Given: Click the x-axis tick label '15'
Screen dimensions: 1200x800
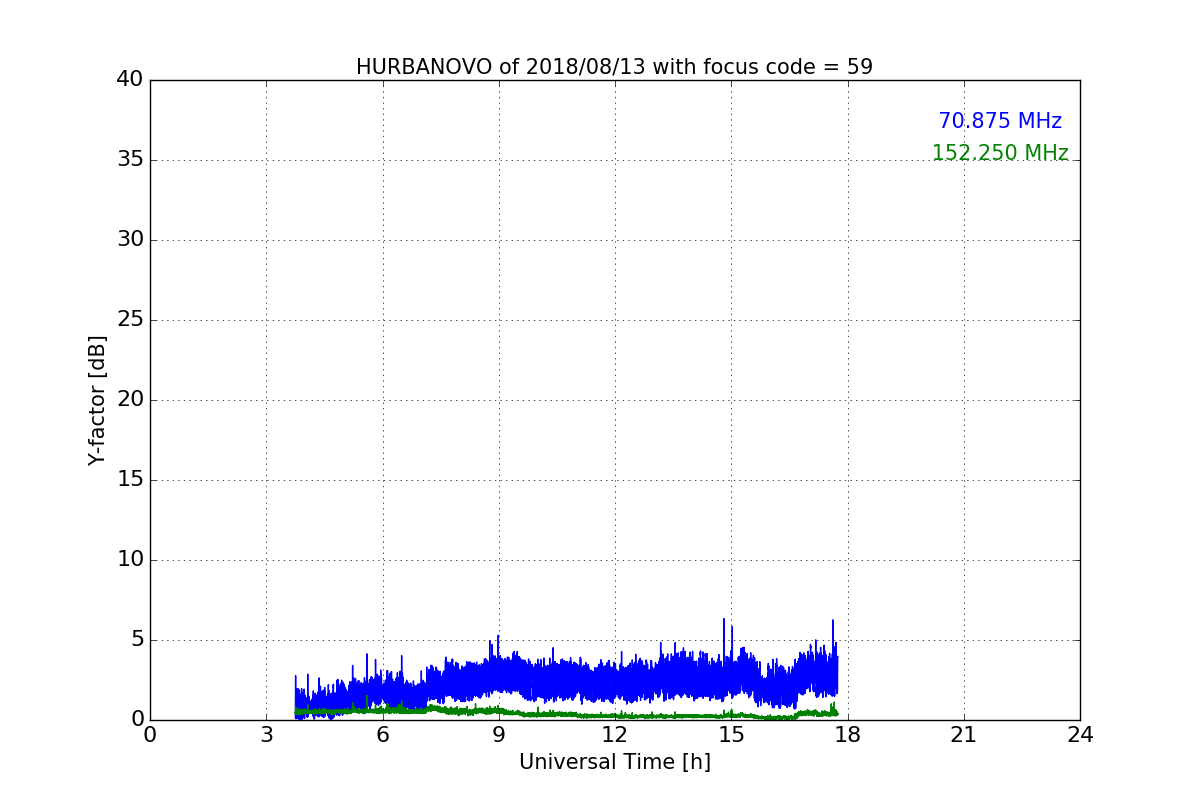Looking at the screenshot, I should point(731,735).
